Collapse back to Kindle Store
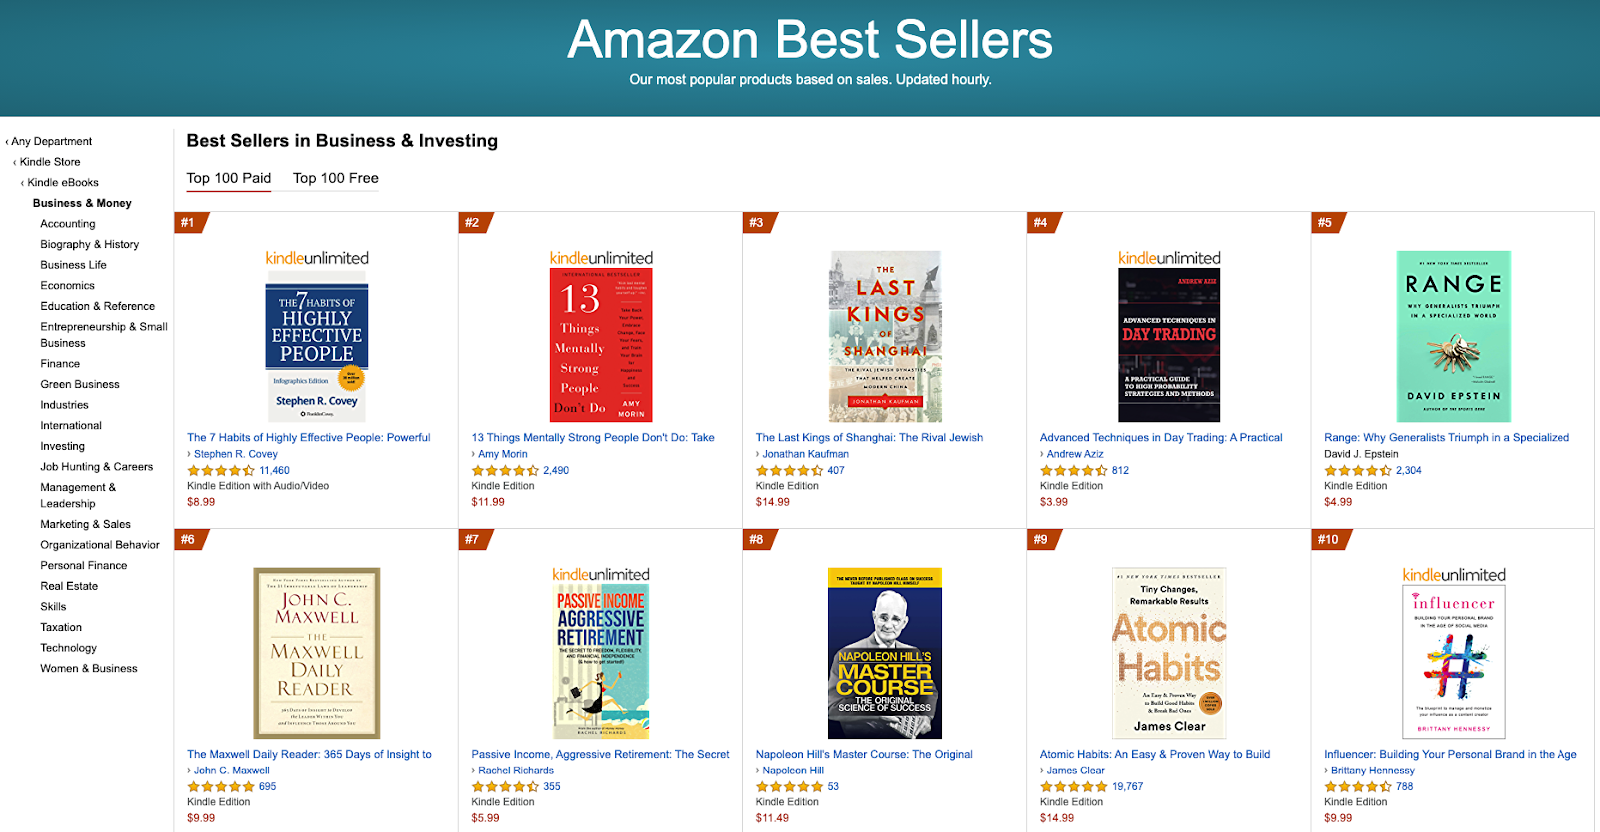 tap(47, 161)
